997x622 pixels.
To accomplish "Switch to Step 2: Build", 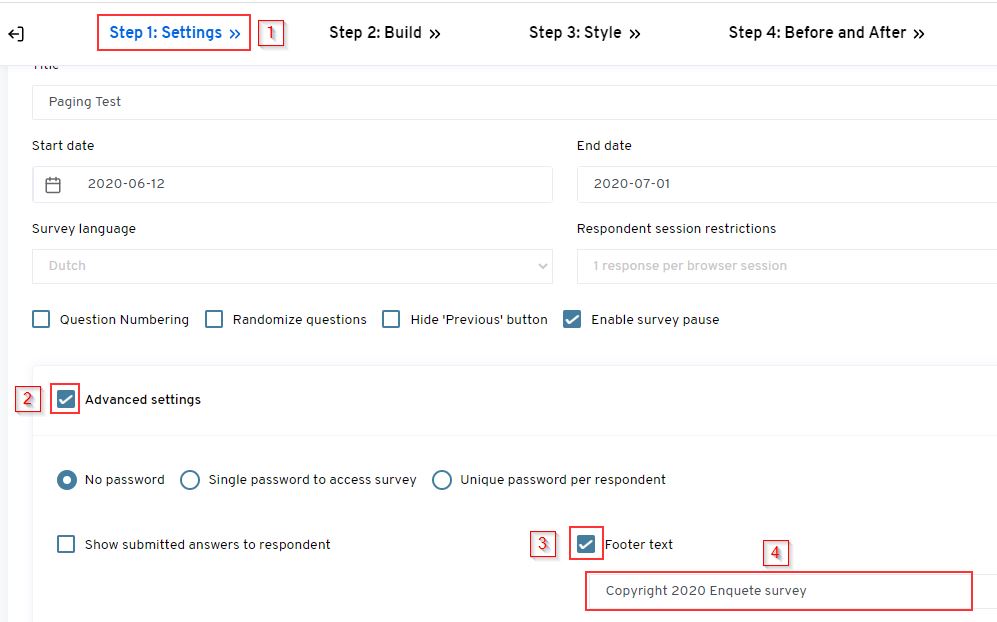I will [384, 33].
